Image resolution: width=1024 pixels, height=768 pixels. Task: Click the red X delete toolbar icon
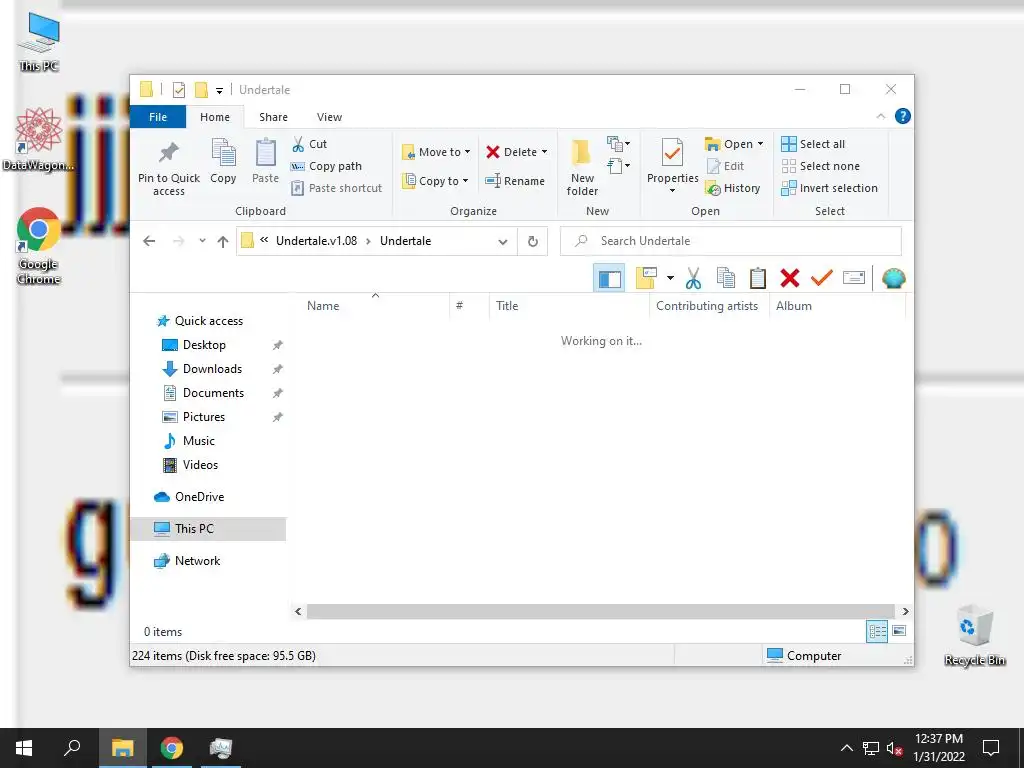[790, 278]
